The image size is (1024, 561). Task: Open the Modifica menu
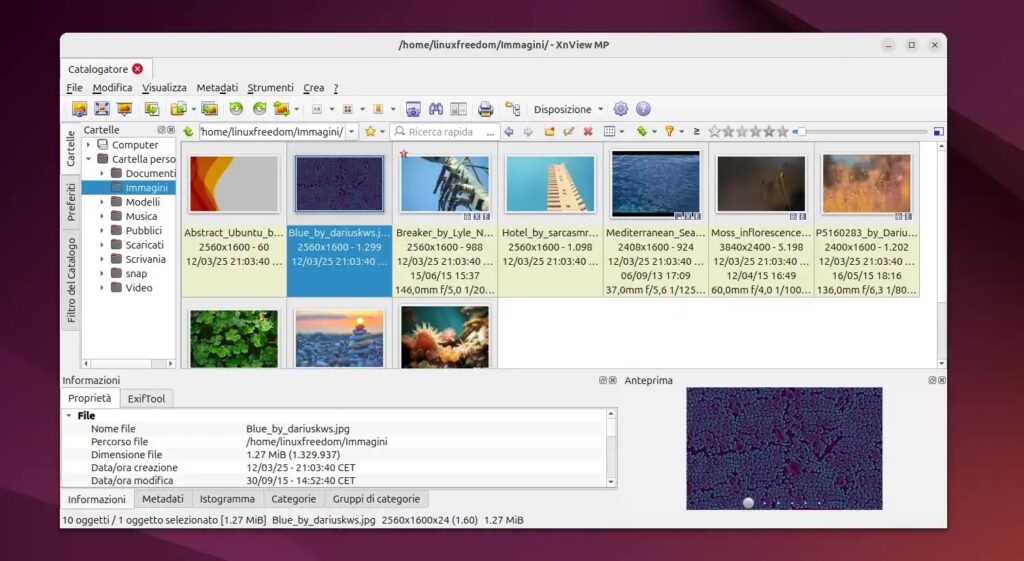coord(112,88)
